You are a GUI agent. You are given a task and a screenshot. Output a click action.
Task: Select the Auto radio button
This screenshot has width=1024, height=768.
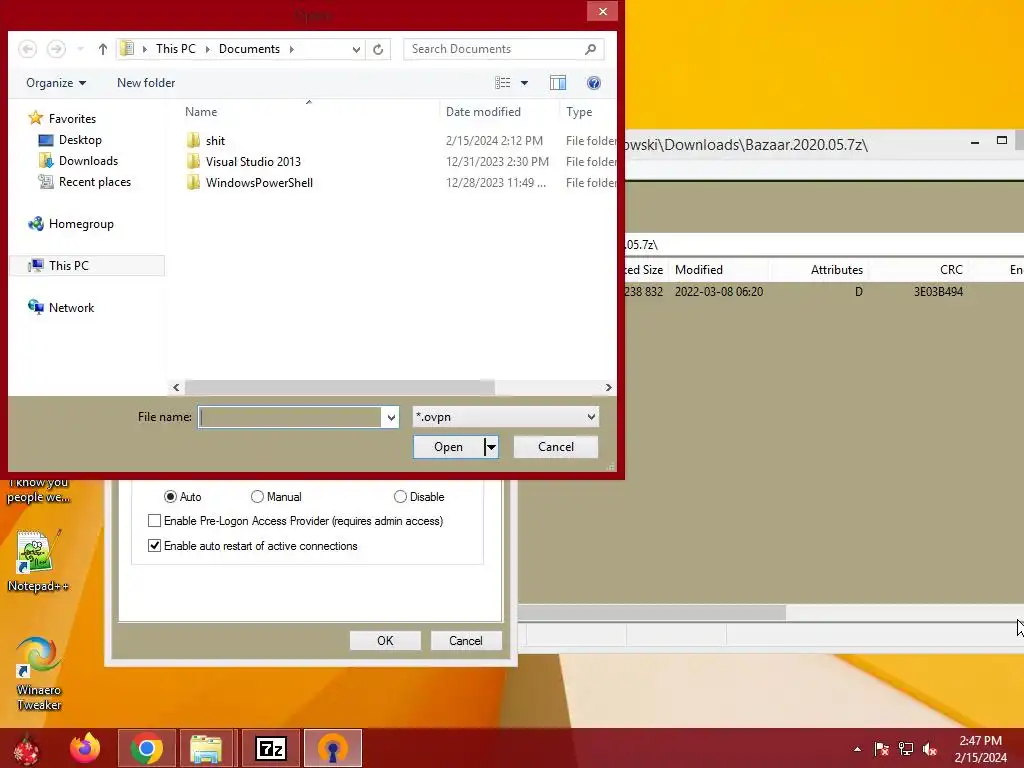[x=170, y=497]
